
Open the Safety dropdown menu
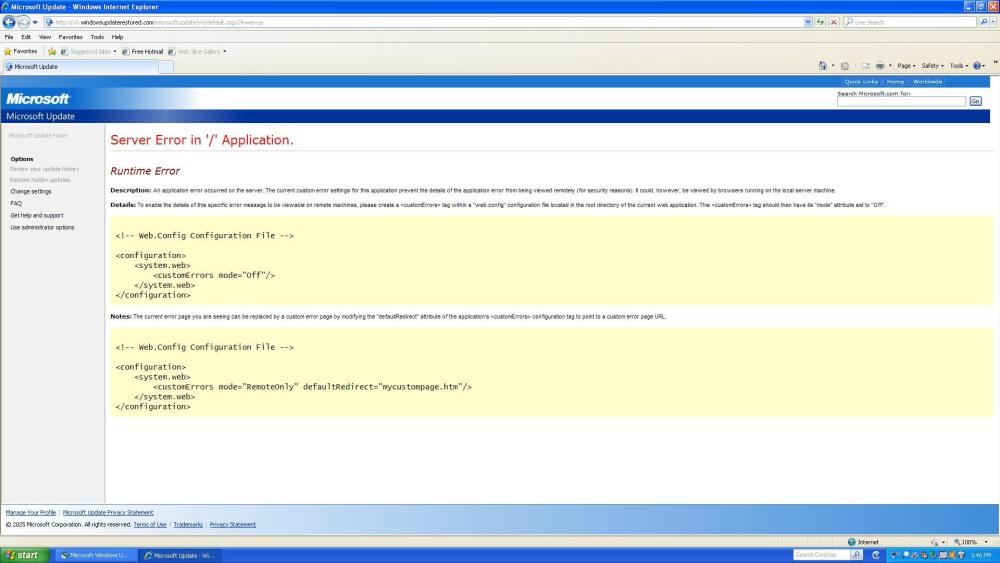pos(932,66)
